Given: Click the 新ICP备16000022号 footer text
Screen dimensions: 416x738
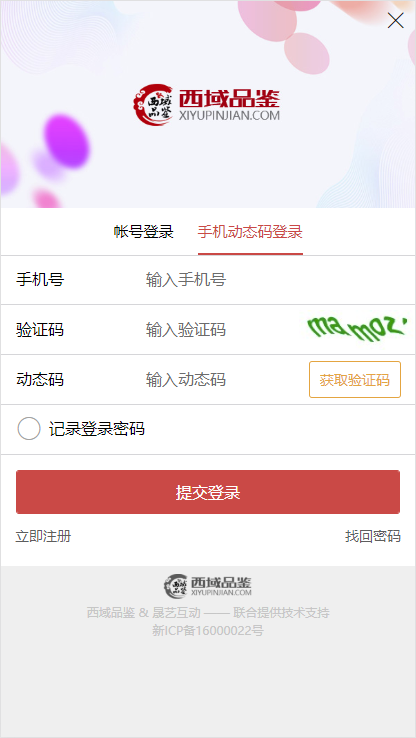Looking at the screenshot, I should pos(208,630).
